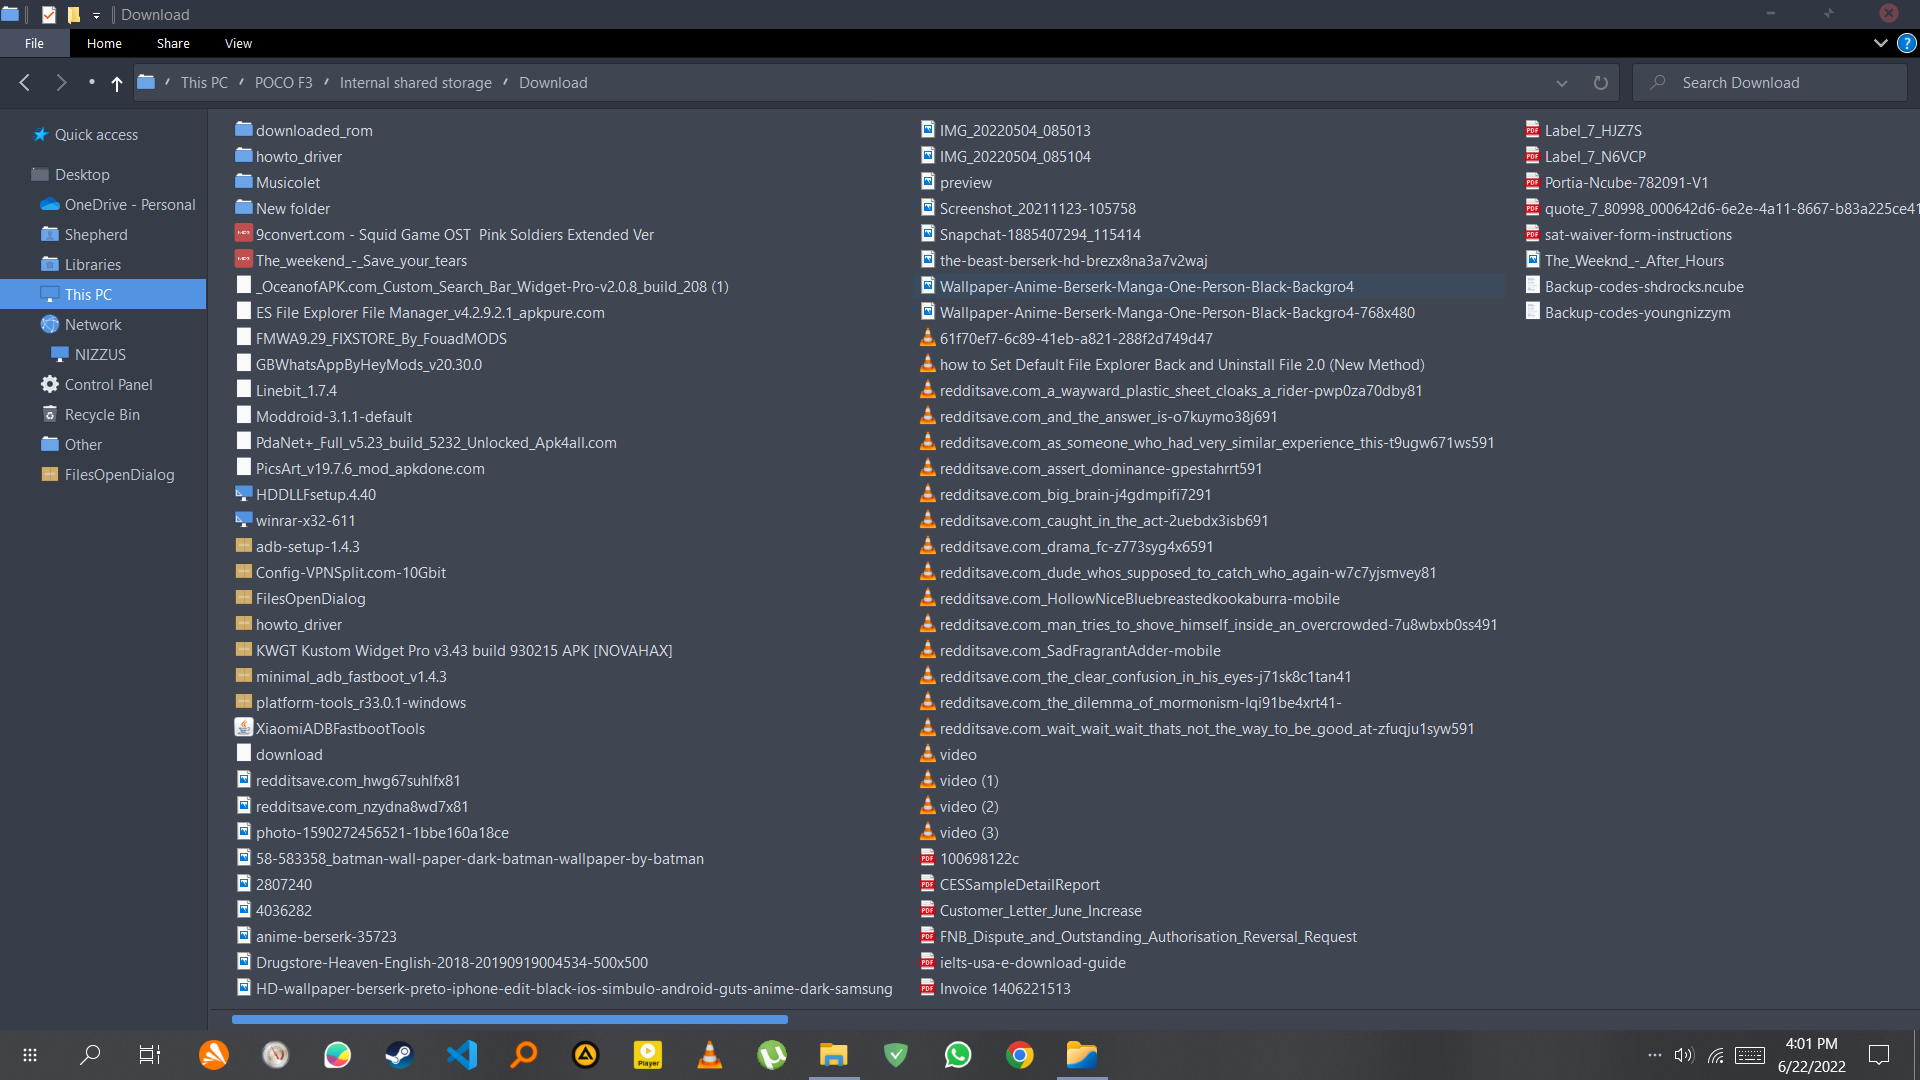Screen dimensions: 1920x1080
Task: Click the Back navigation arrow
Action: tap(25, 83)
